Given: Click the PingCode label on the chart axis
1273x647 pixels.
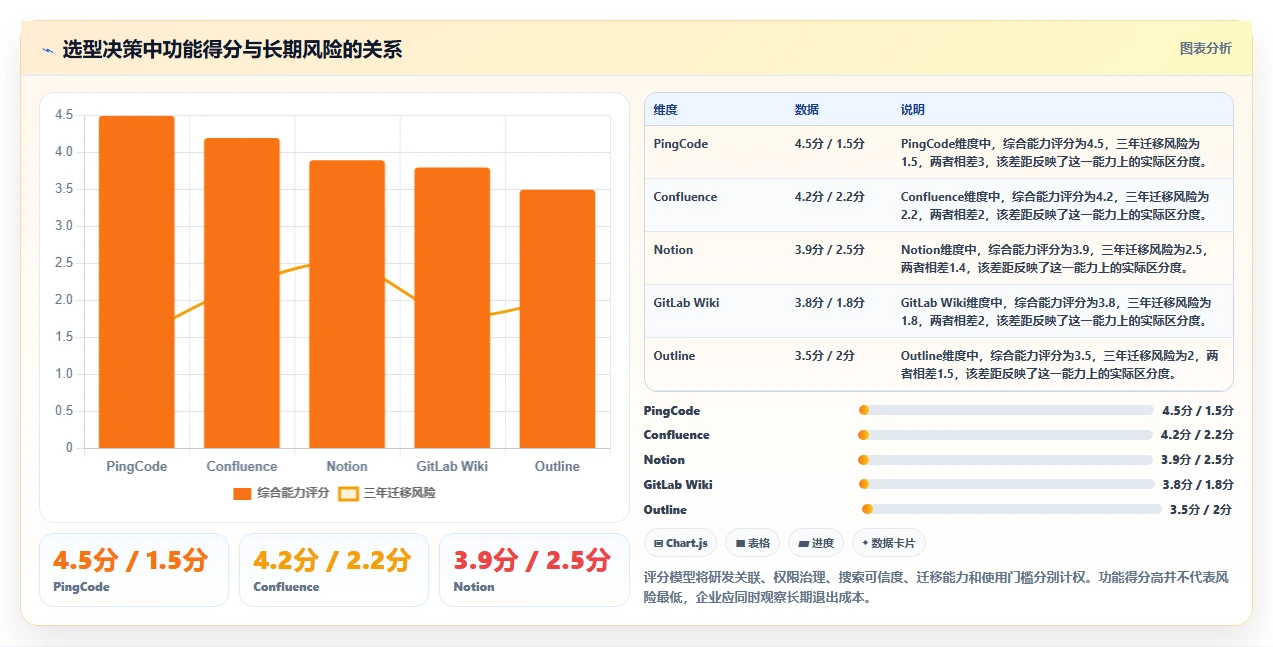Looking at the screenshot, I should [x=137, y=466].
